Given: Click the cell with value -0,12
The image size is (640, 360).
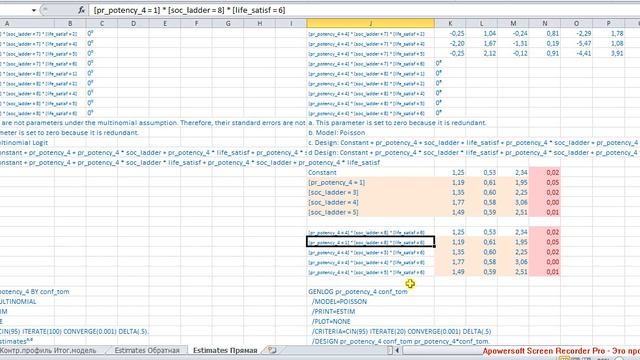Looking at the screenshot, I should click(x=513, y=53).
